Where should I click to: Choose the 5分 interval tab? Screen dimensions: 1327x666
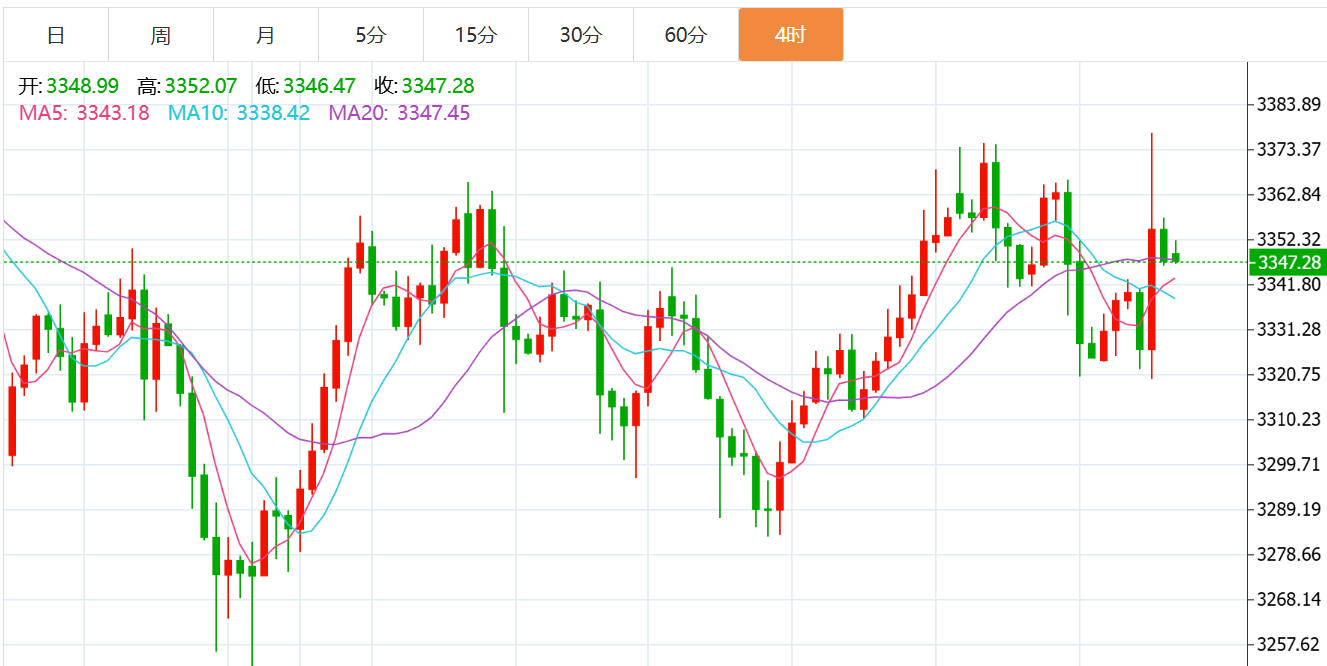[x=371, y=35]
